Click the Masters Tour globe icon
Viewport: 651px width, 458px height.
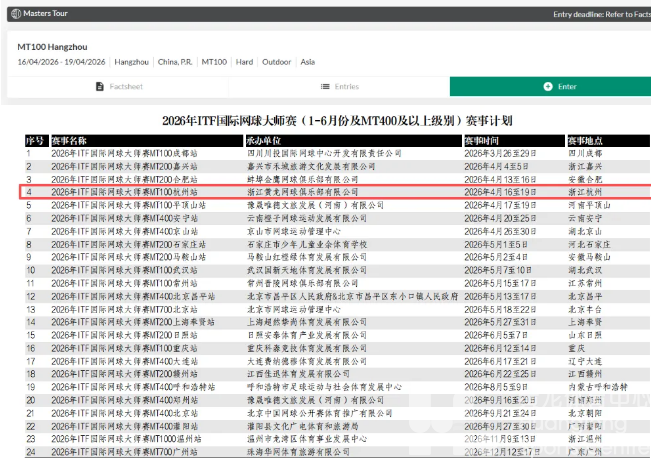(x=16, y=14)
